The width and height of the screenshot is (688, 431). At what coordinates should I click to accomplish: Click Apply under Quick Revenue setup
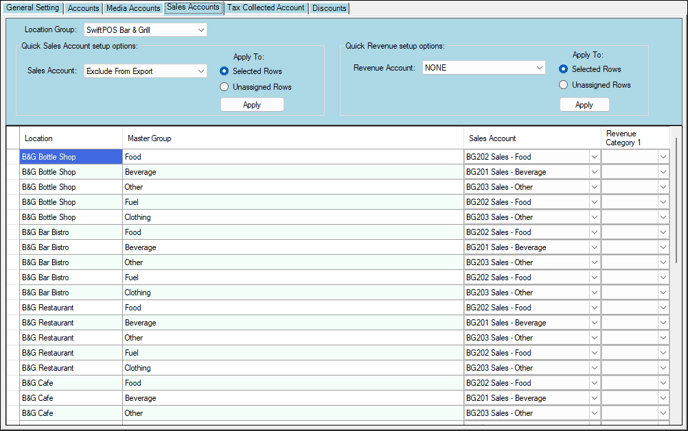584,104
